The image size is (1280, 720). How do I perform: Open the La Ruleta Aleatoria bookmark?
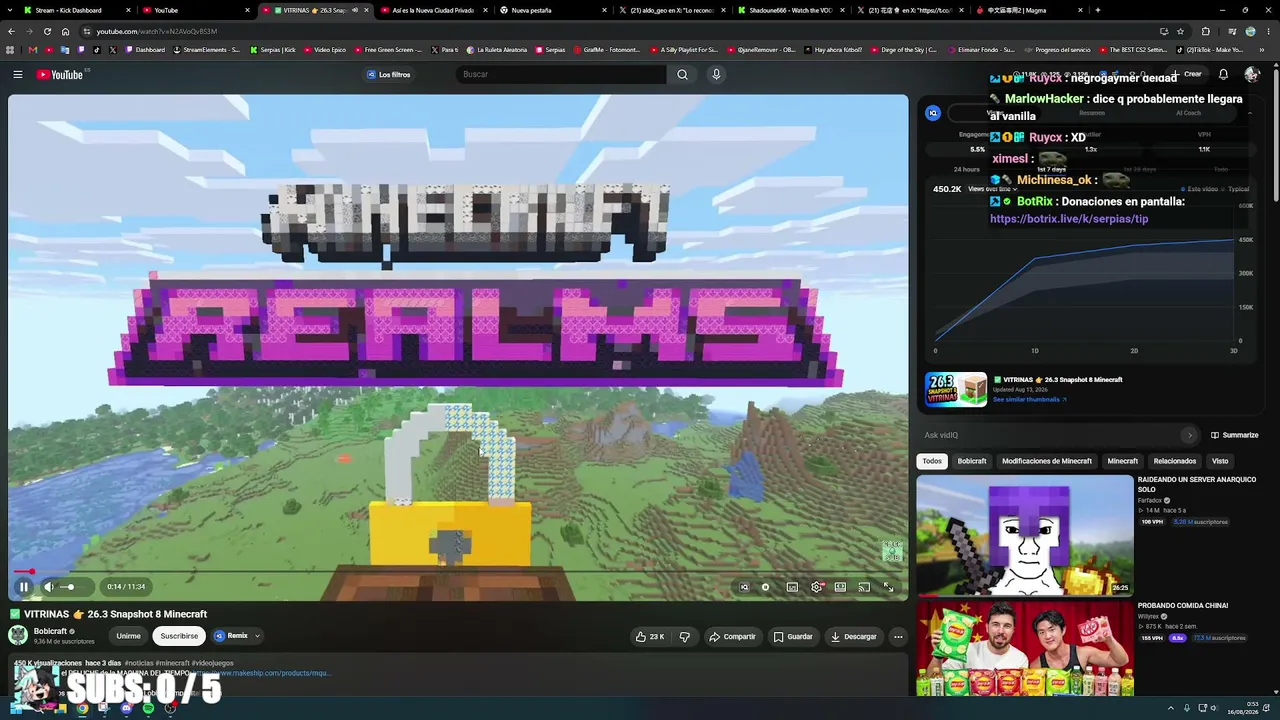pos(497,50)
